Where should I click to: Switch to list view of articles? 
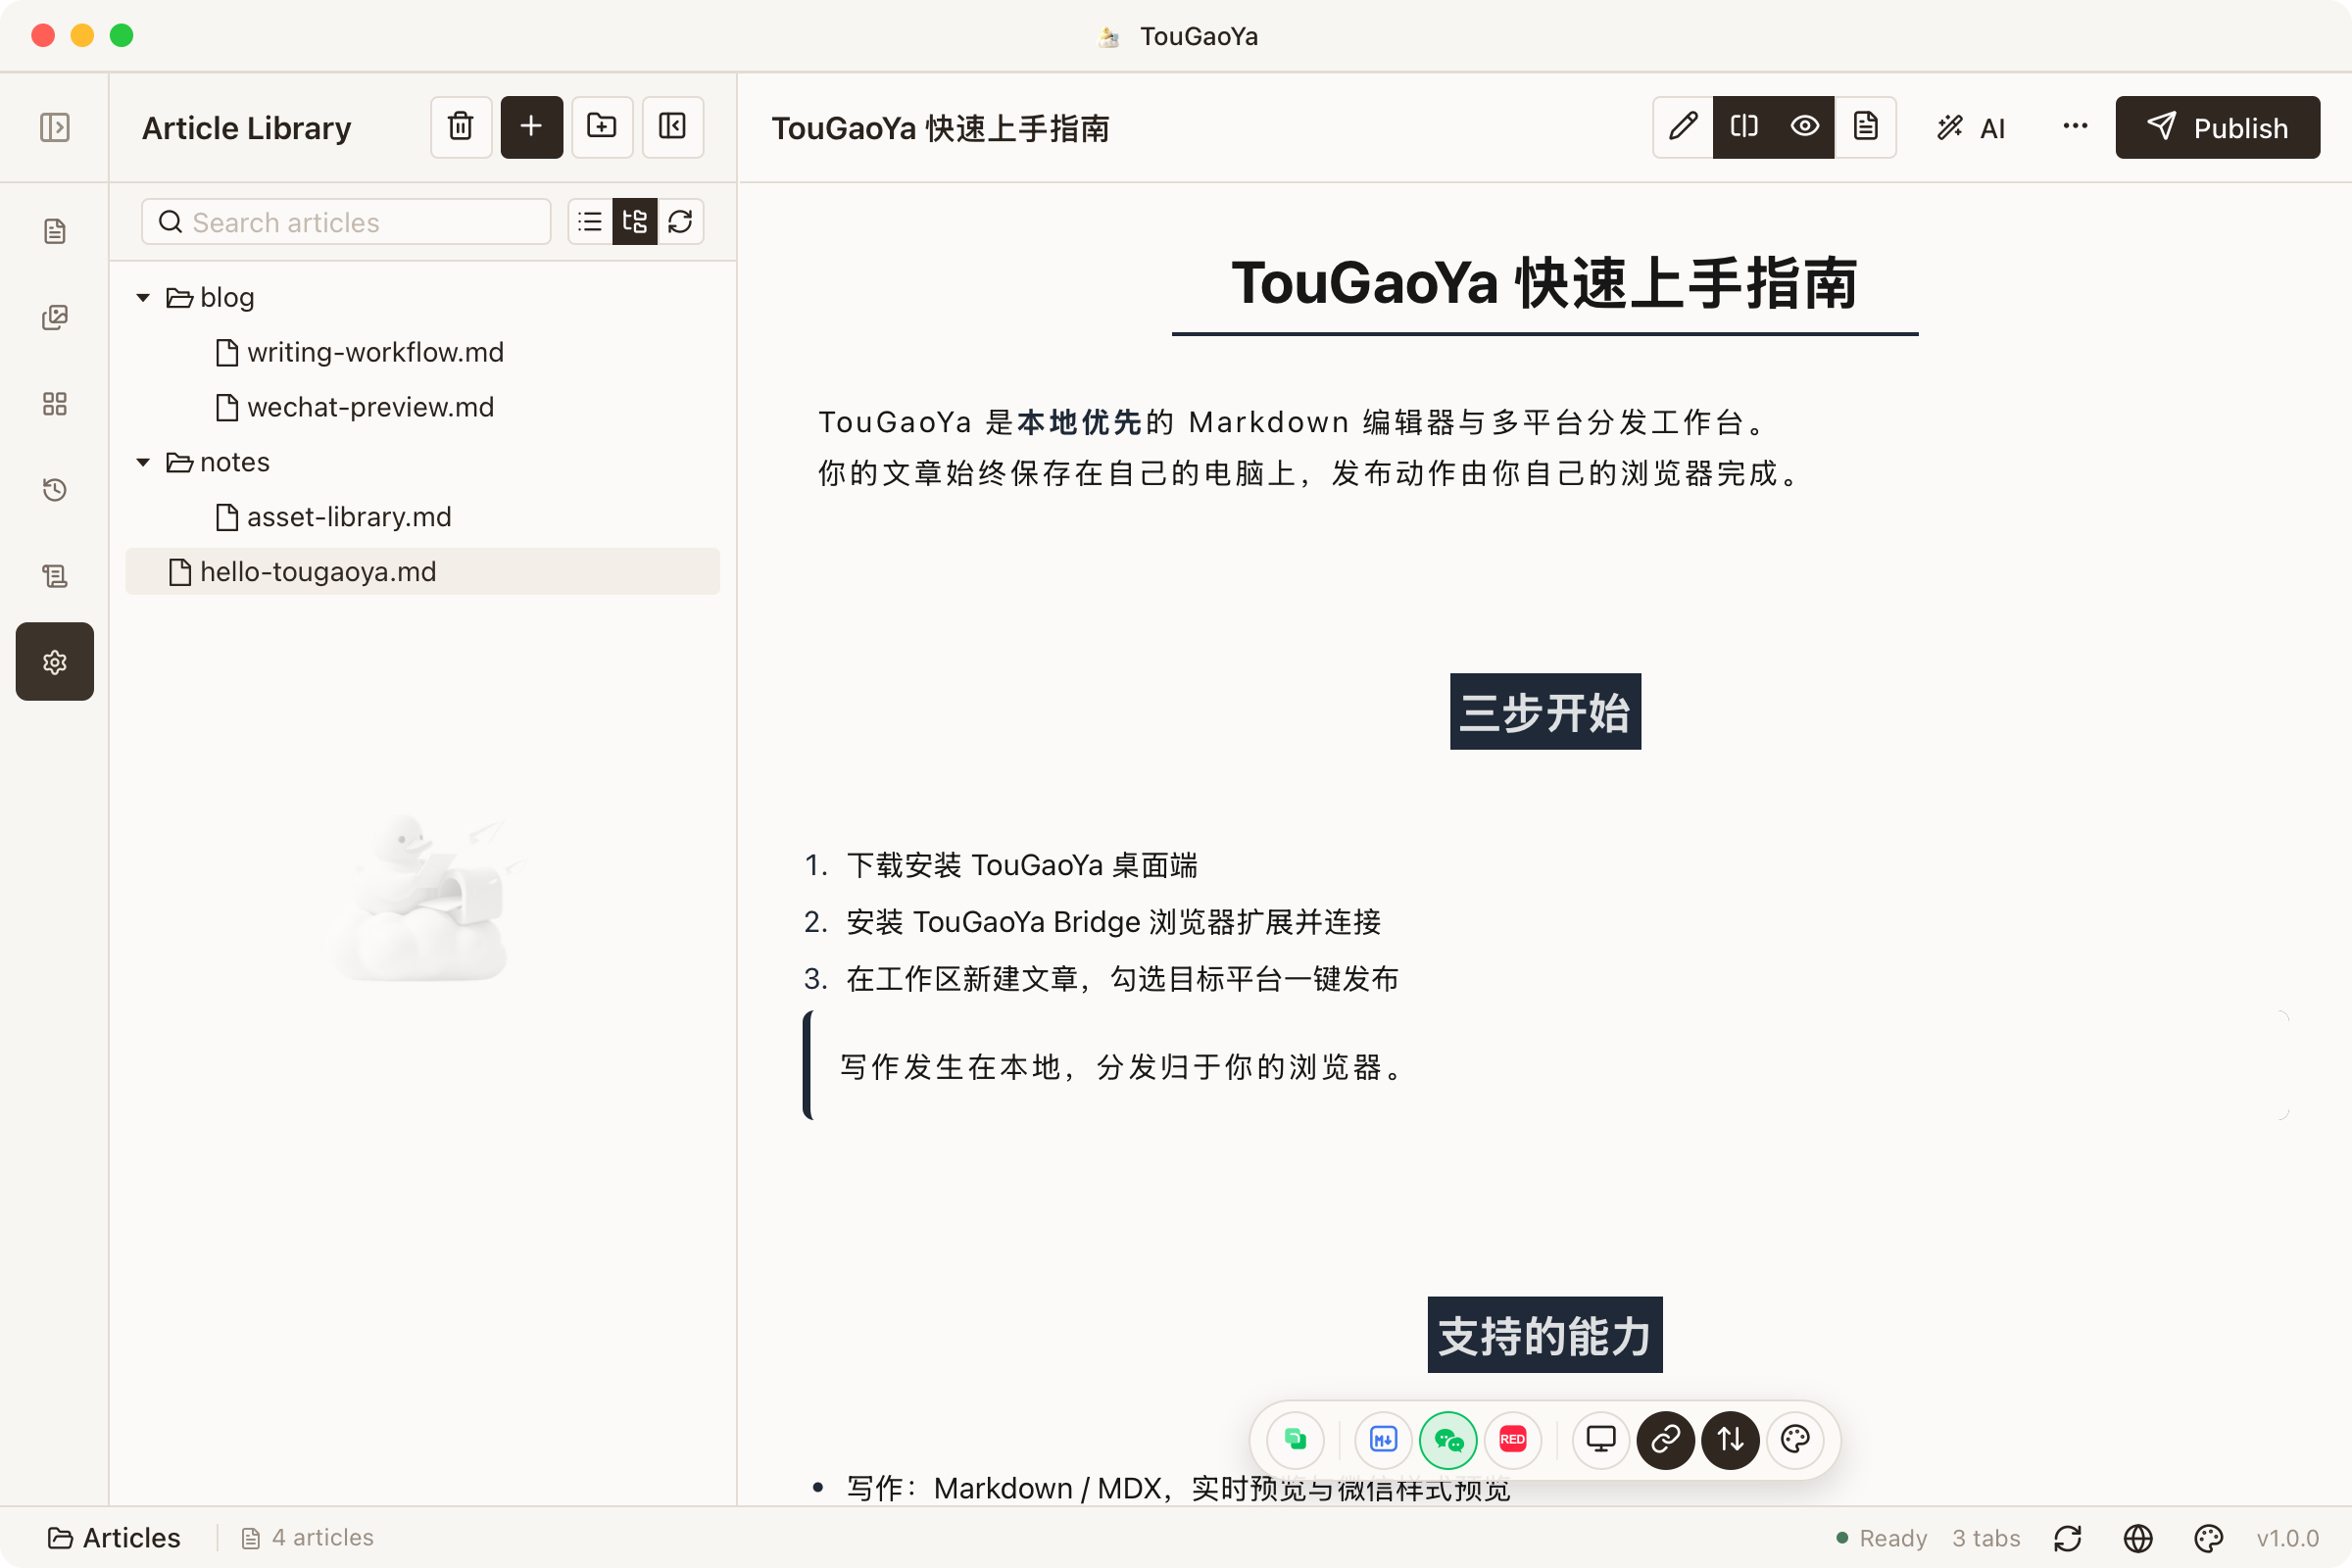590,221
